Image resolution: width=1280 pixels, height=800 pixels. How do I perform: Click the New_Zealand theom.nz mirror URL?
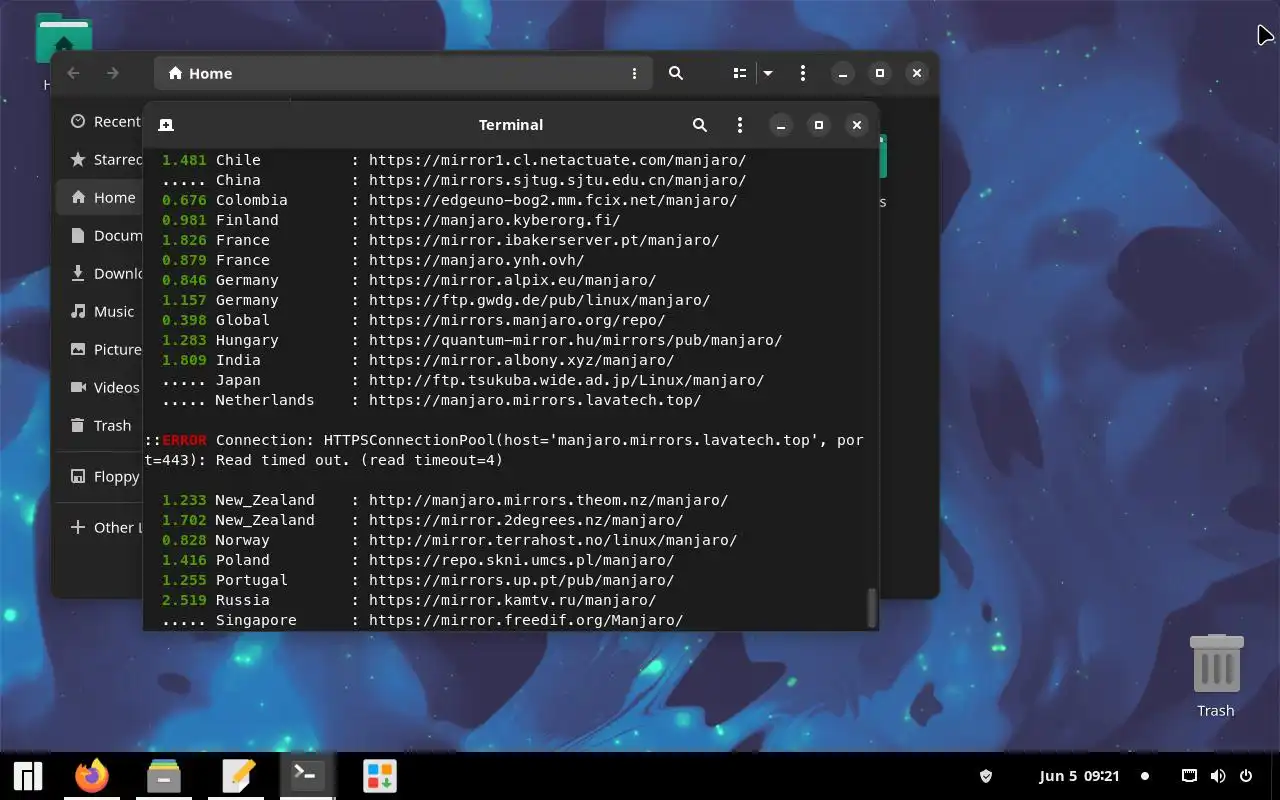point(548,500)
